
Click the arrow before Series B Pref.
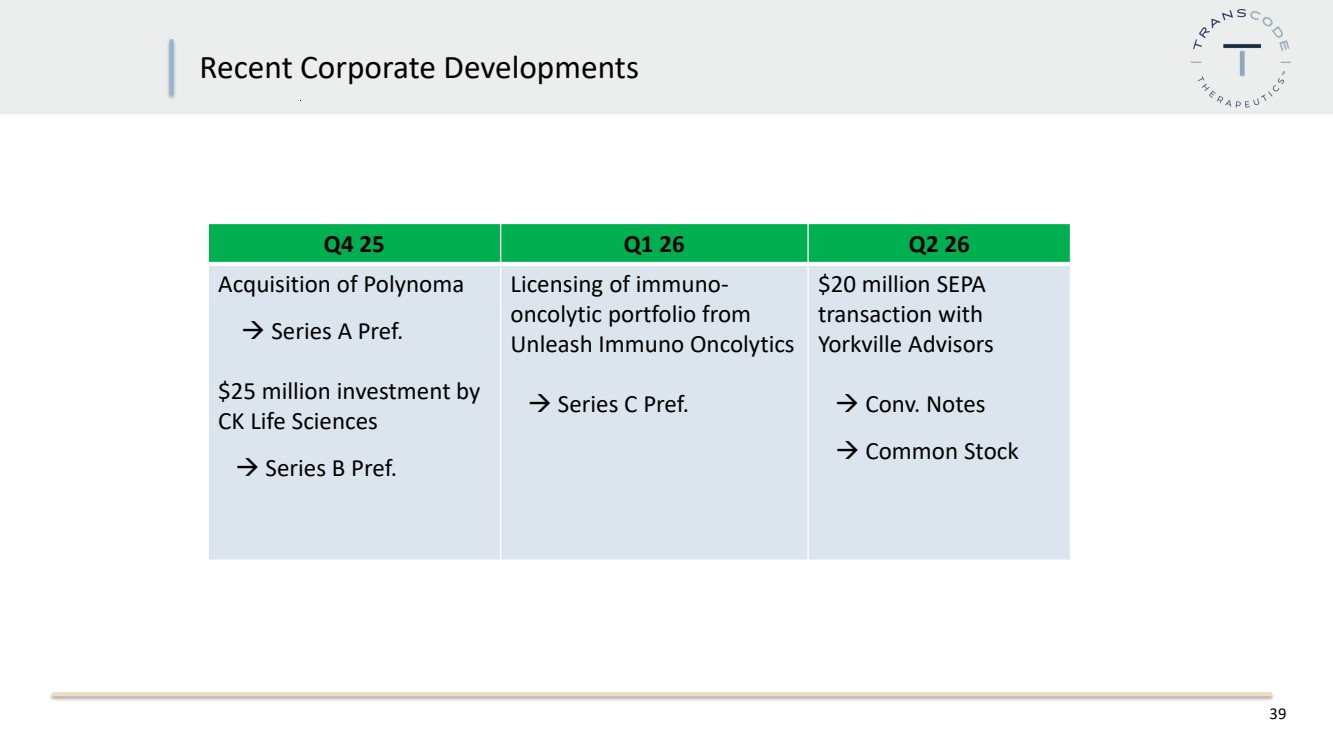click(x=246, y=467)
